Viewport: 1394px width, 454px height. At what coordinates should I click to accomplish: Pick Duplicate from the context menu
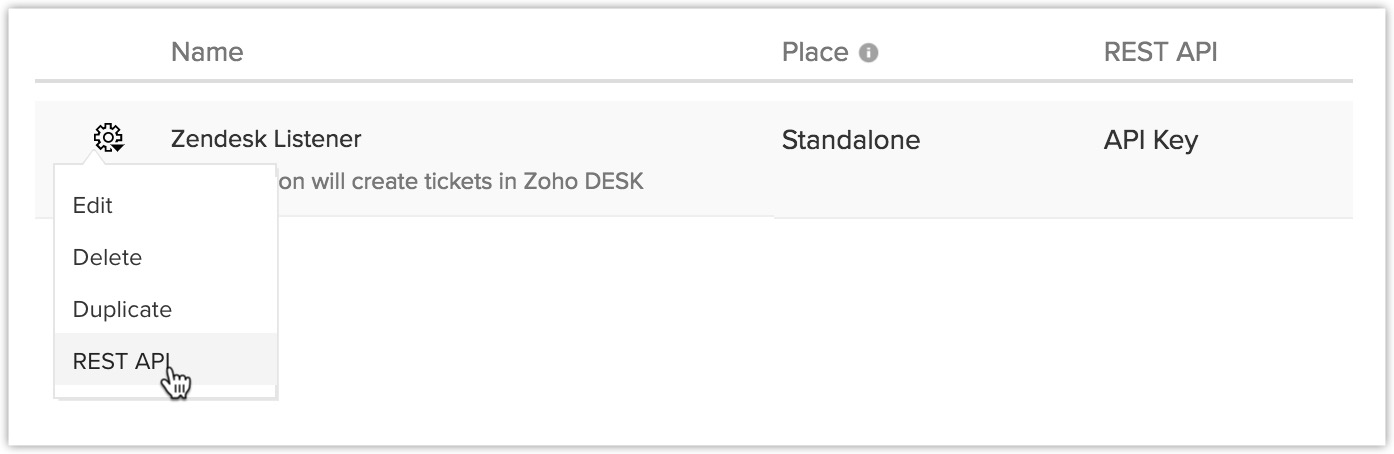122,309
